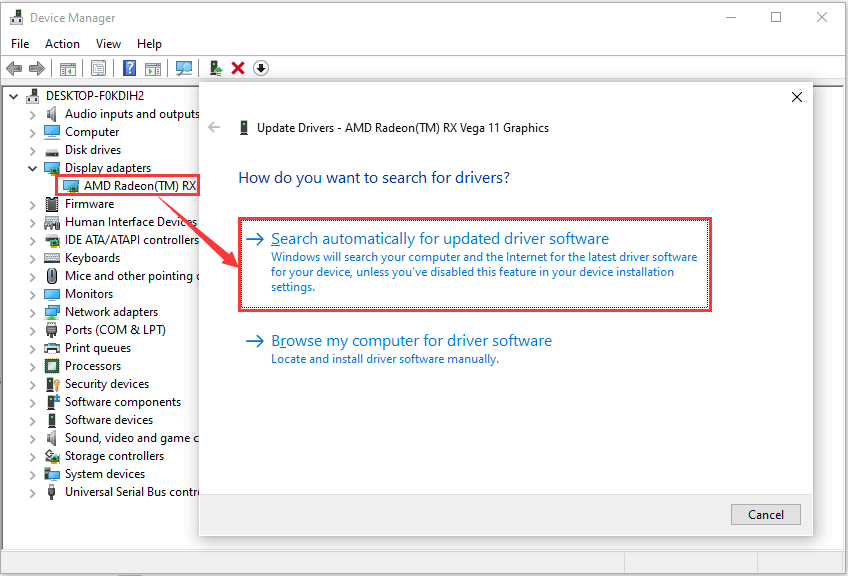Viewport: 848px width, 576px height.
Task: Collapse the Display adapters category
Action: [x=32, y=168]
